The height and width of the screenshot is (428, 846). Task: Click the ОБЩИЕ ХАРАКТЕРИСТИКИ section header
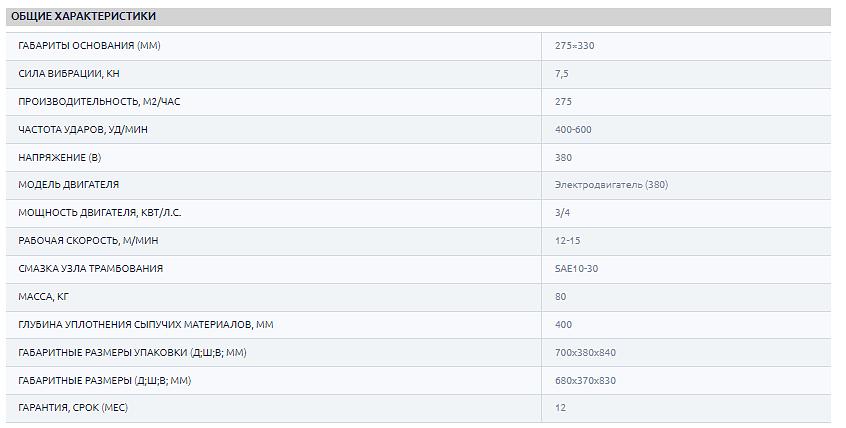(83, 17)
